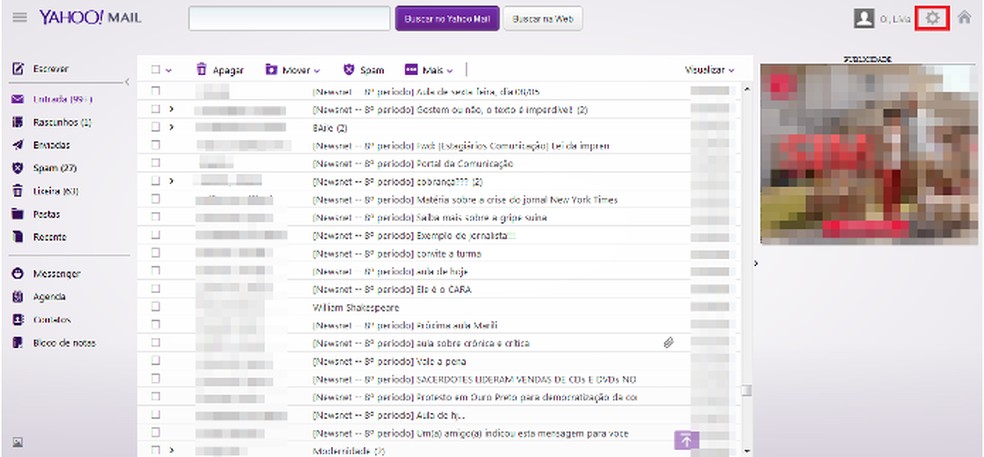Check the 'Saiba mais sobre a gripe suína' checkbox
Image resolution: width=984 pixels, height=457 pixels.
[156, 217]
